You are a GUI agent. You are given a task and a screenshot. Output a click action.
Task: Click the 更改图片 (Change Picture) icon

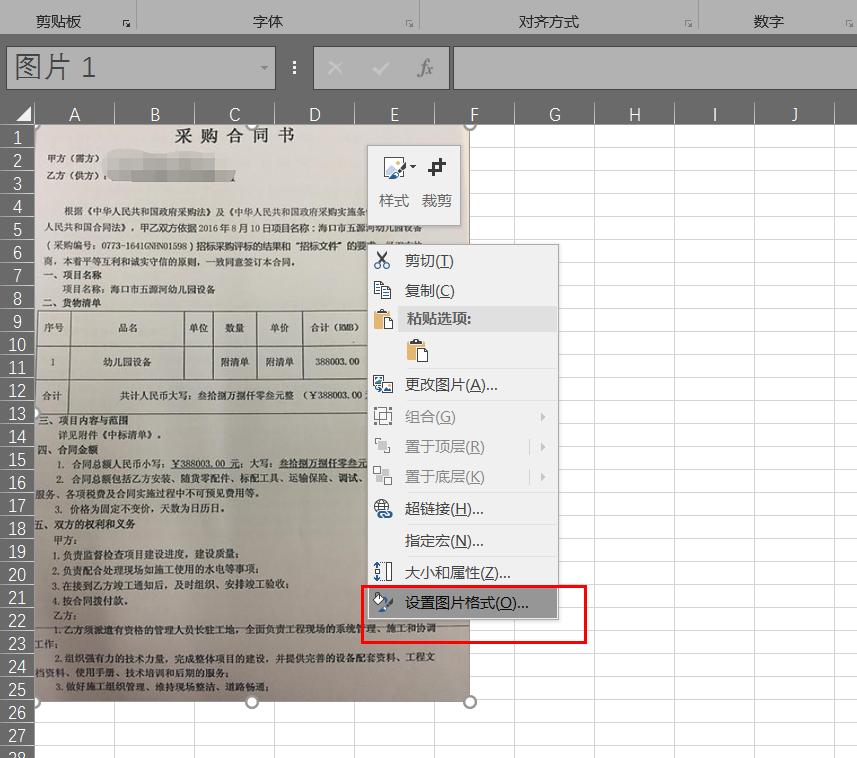pyautogui.click(x=381, y=384)
